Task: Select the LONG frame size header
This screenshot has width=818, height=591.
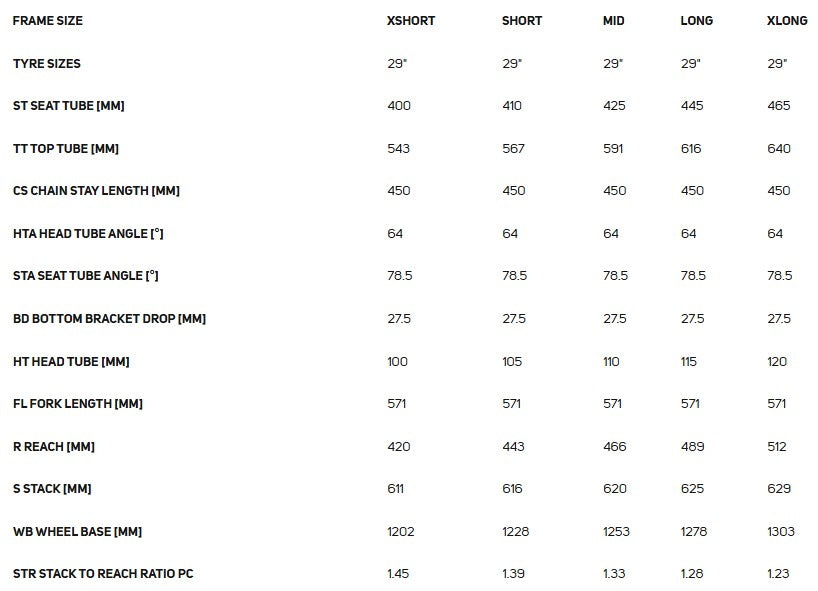Action: click(697, 21)
